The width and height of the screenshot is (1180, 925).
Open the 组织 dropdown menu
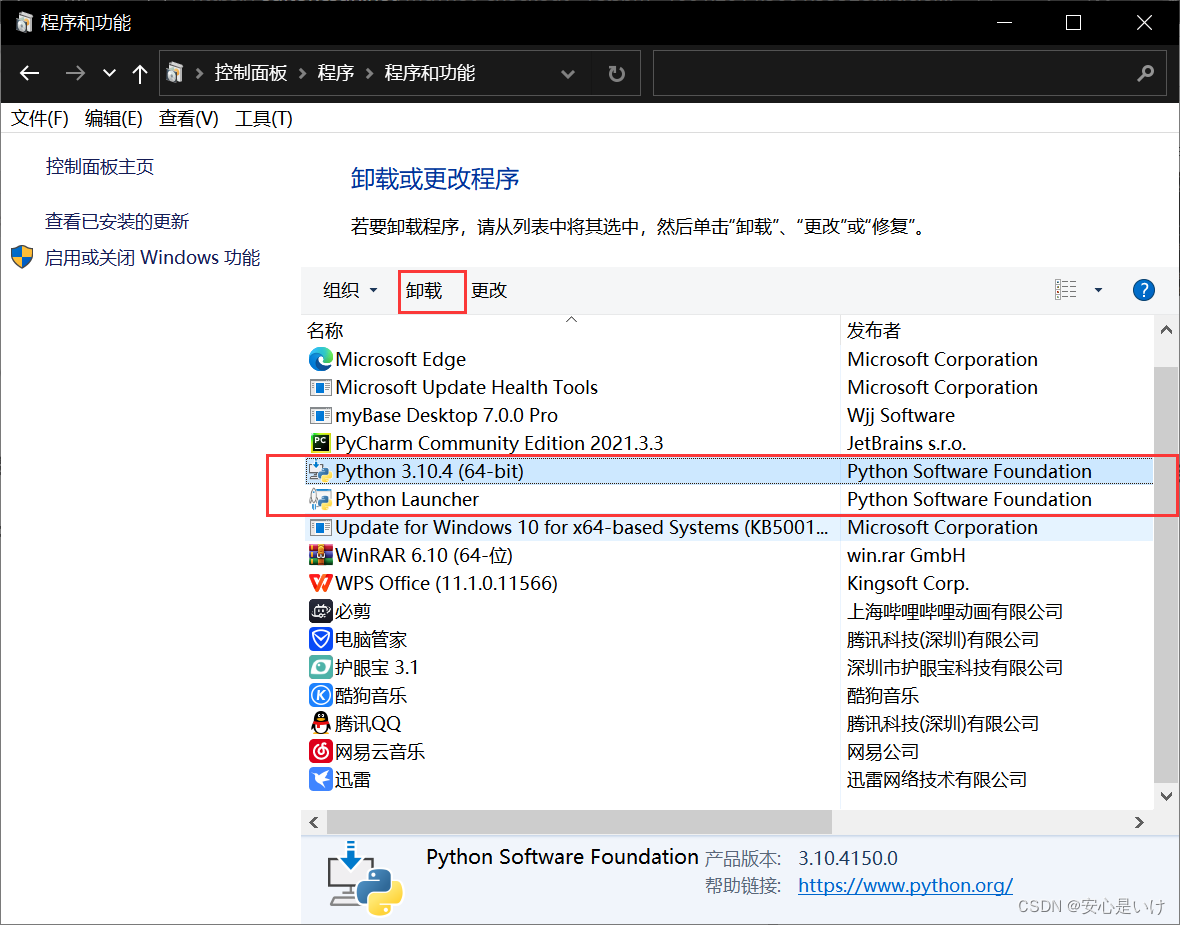(350, 291)
